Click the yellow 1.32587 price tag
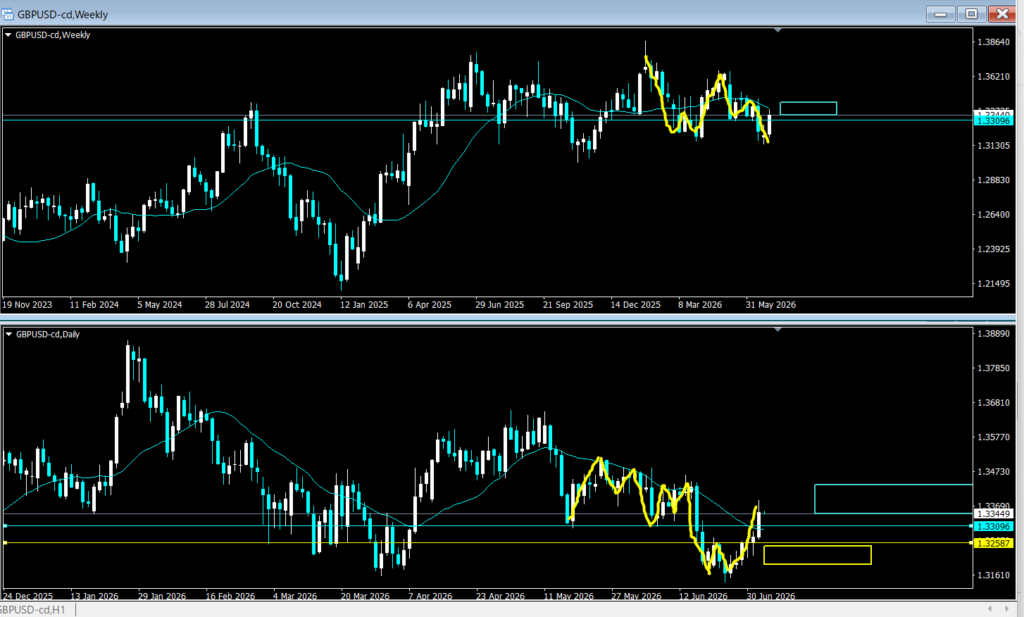This screenshot has width=1024, height=617. [x=993, y=543]
